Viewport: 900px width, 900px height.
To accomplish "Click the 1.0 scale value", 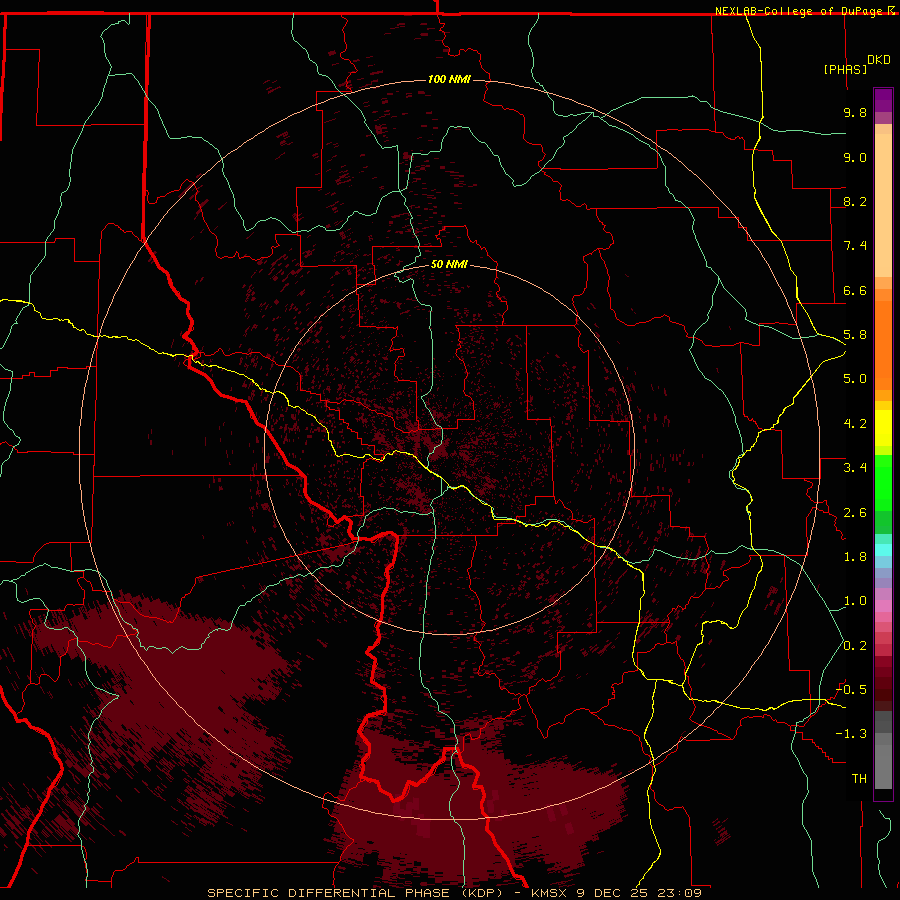I will coord(855,601).
